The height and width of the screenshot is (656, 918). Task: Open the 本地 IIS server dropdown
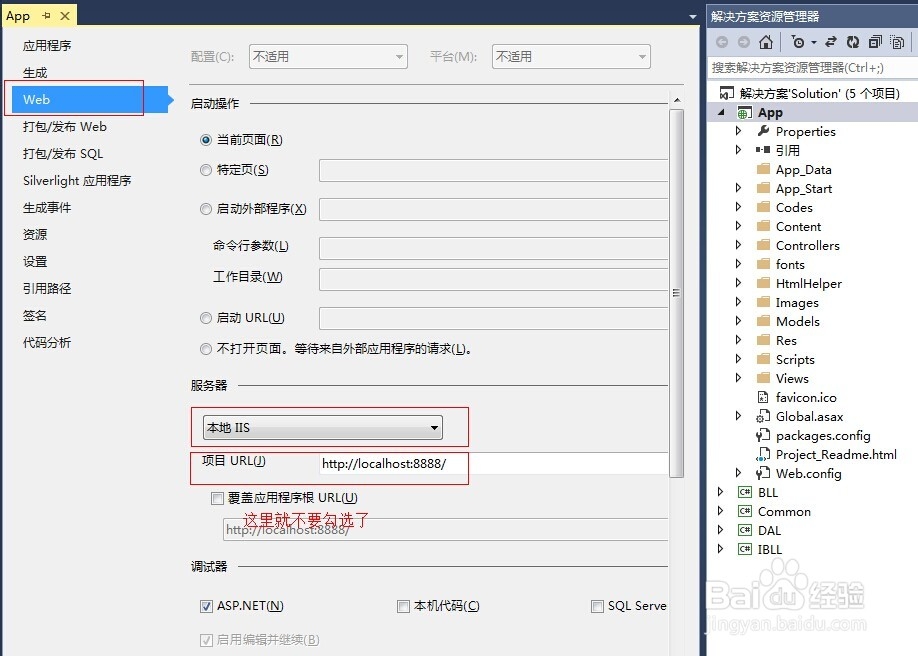click(x=434, y=427)
